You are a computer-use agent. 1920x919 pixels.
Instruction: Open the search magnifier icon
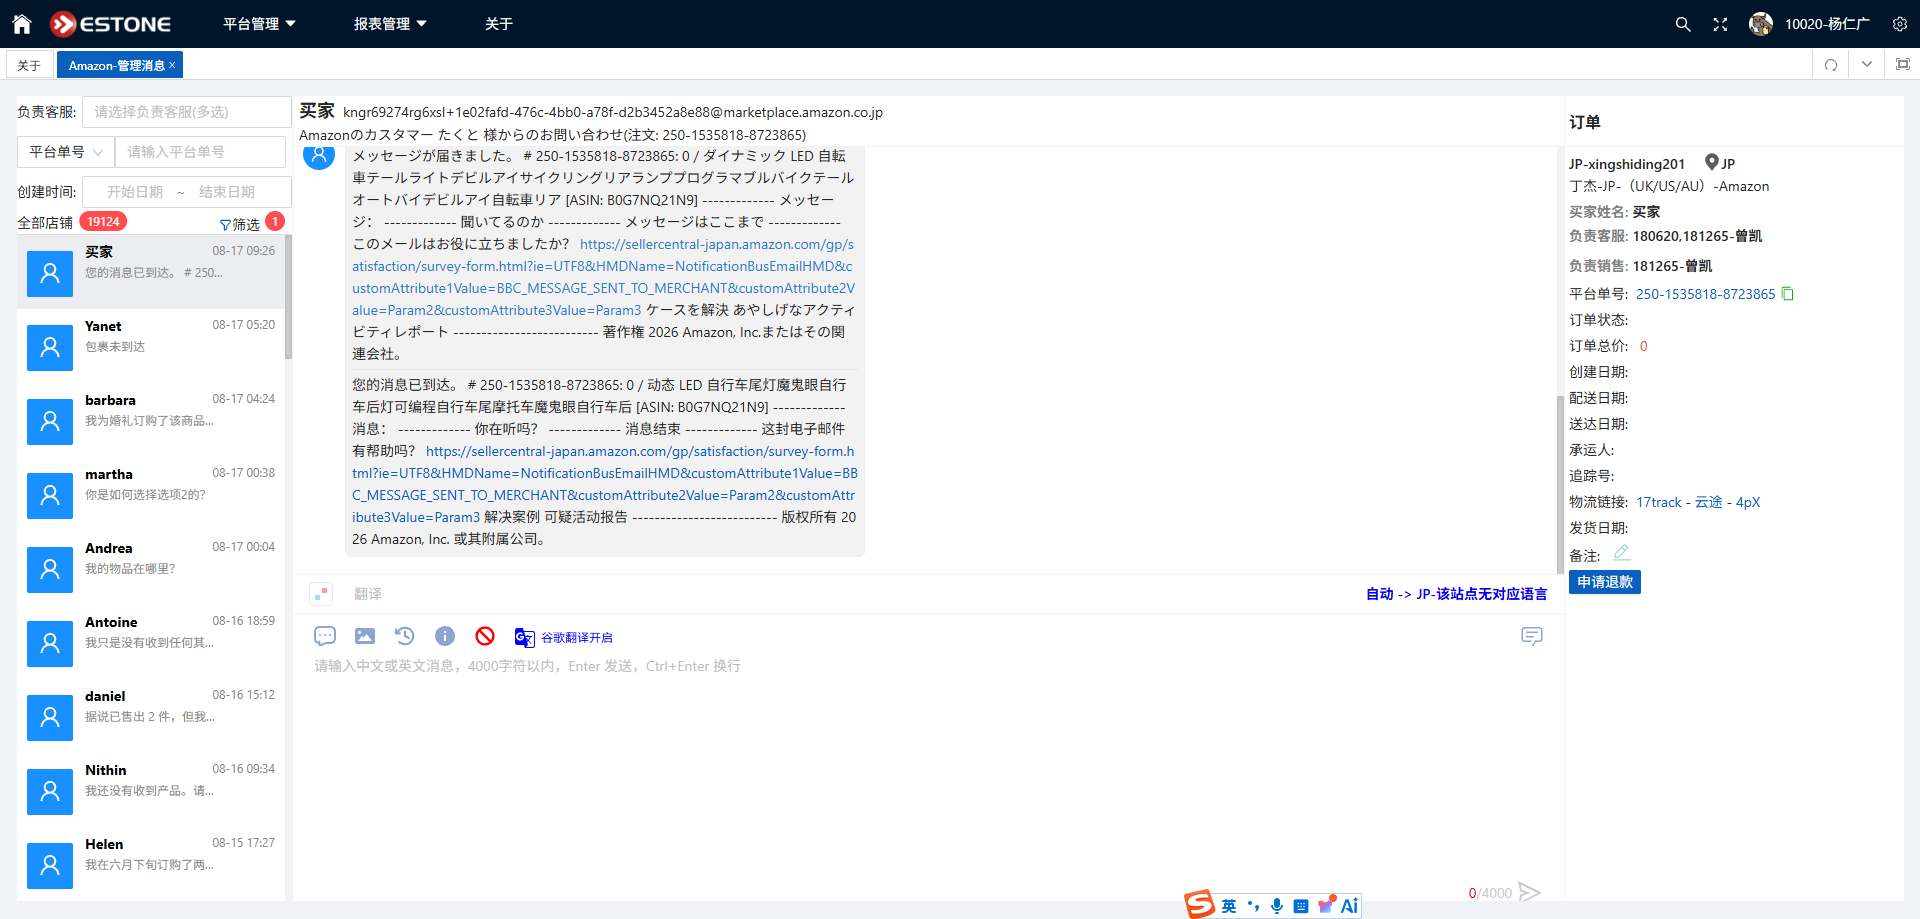(x=1683, y=24)
